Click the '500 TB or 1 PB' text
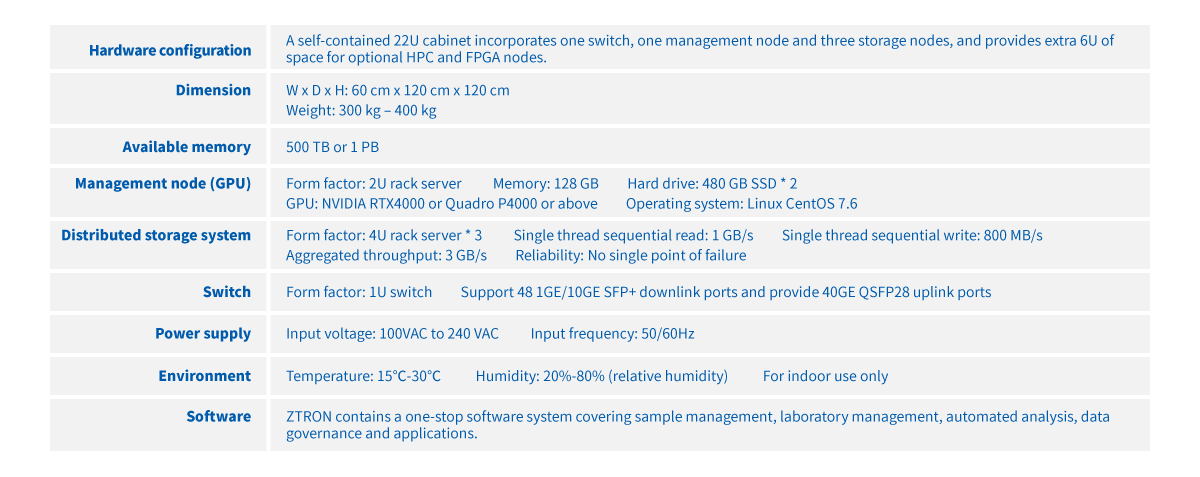The width and height of the screenshot is (1200, 477). tap(332, 147)
